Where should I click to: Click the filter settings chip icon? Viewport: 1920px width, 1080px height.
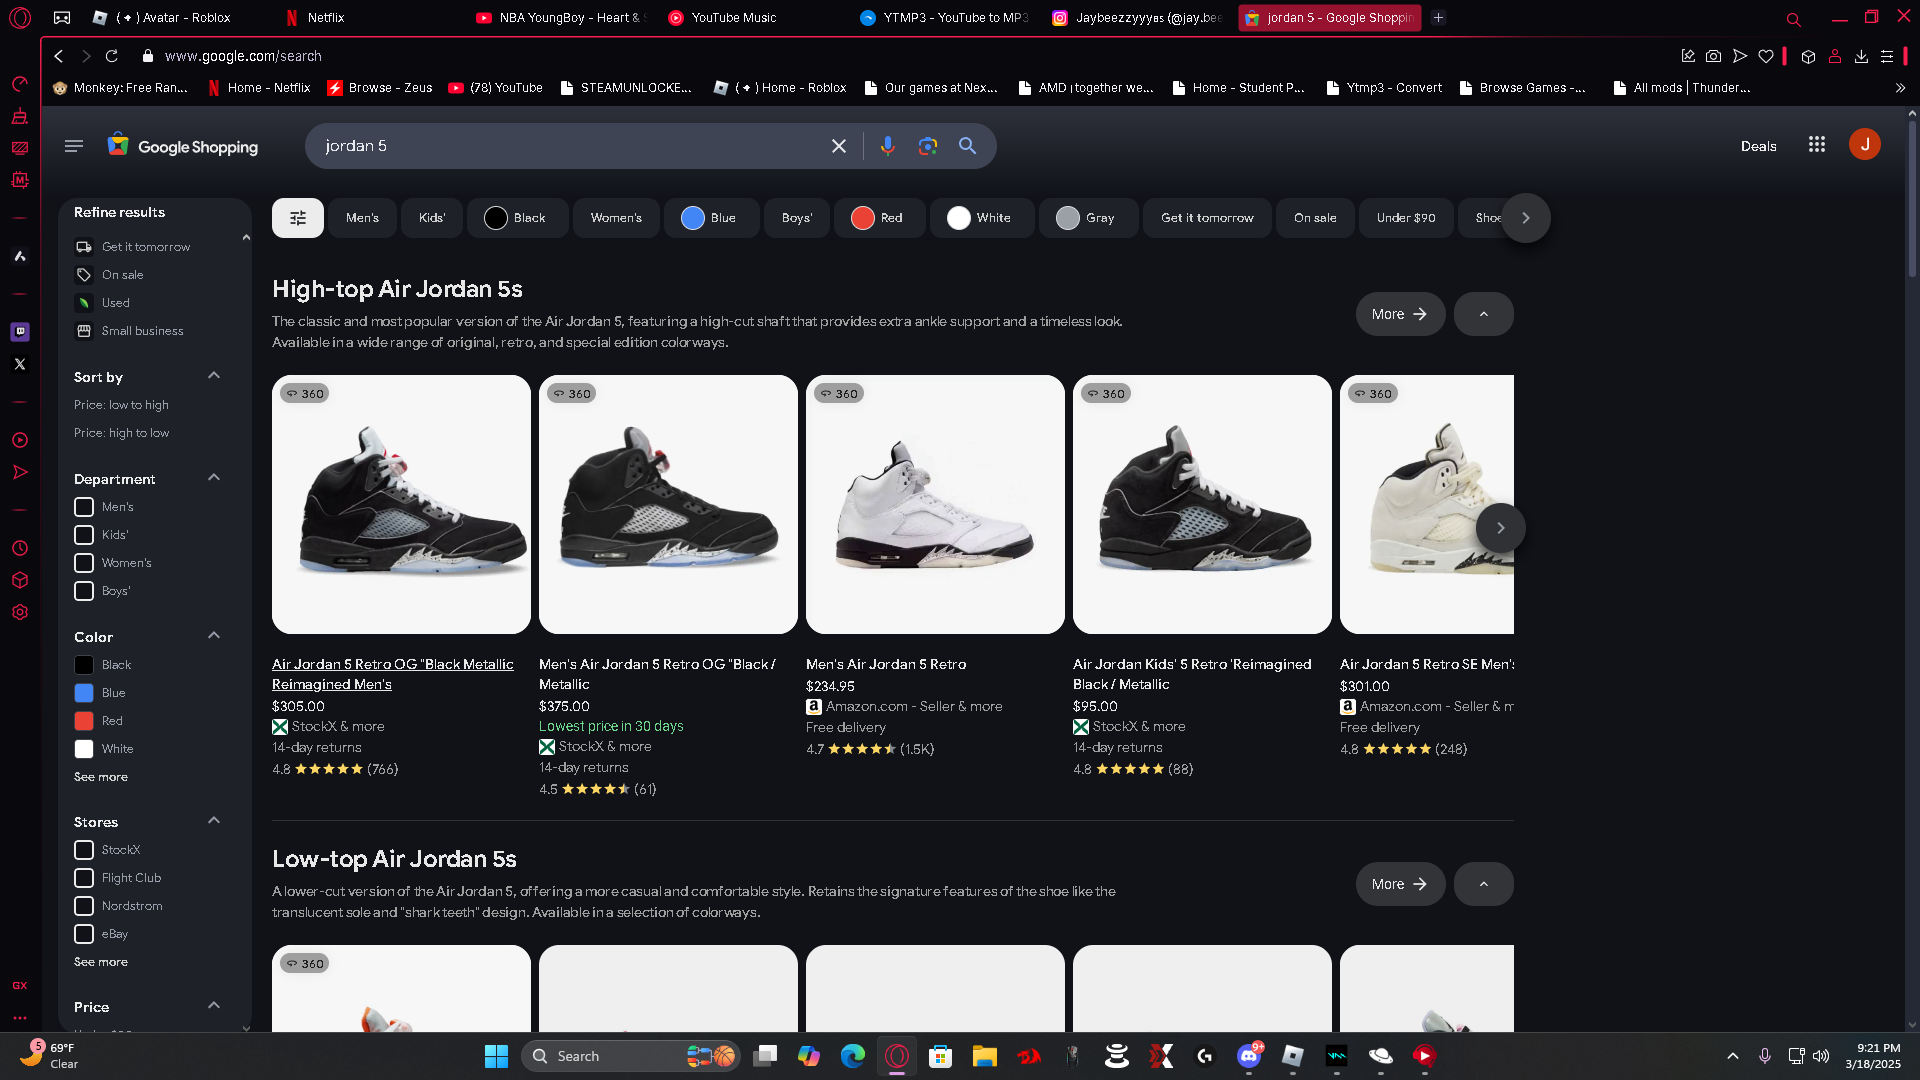298,218
